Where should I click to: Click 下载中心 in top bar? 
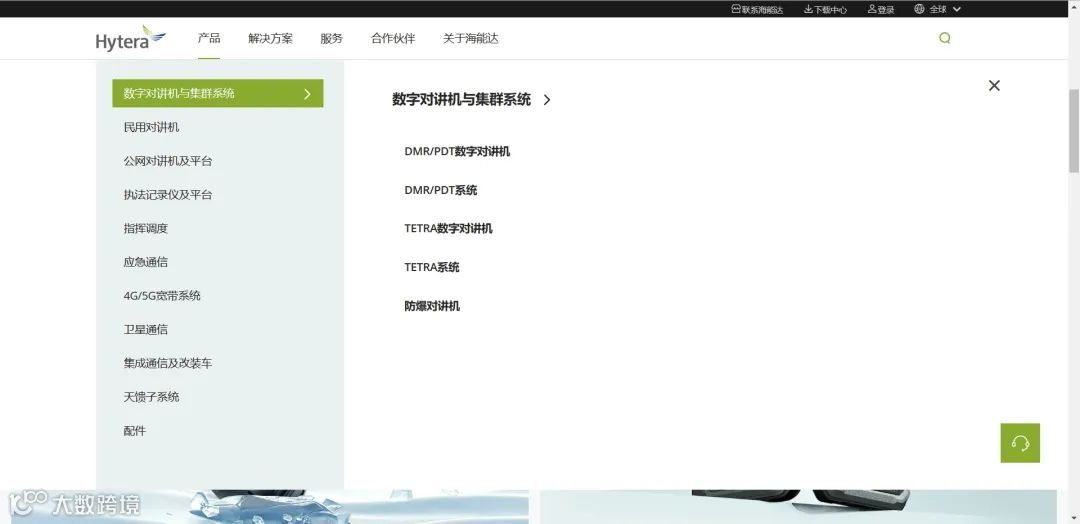pos(831,10)
